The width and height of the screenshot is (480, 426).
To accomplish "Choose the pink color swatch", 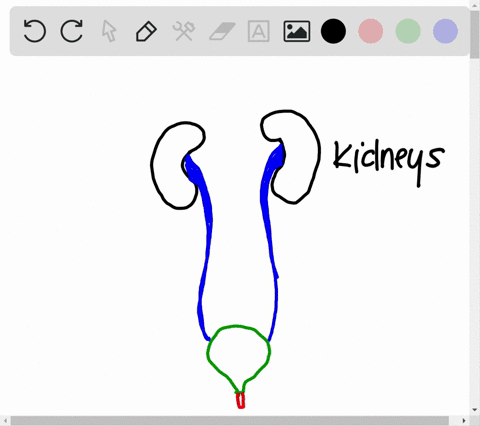I will 371,31.
